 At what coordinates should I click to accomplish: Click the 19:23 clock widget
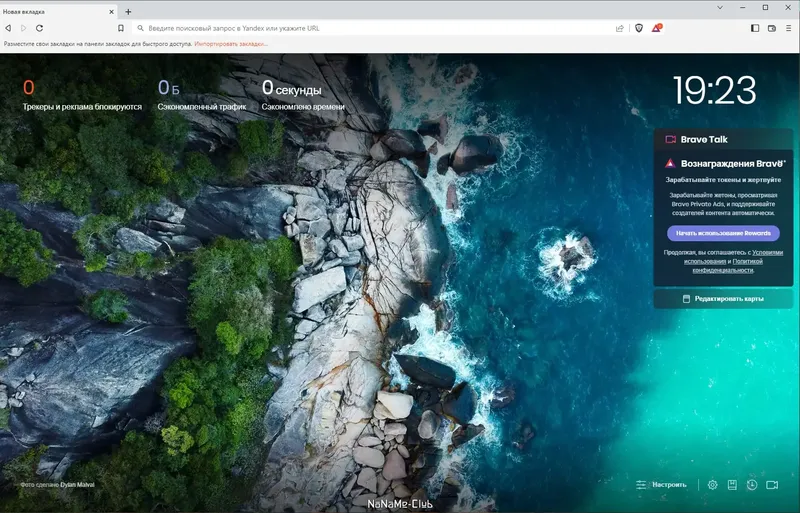[x=715, y=91]
